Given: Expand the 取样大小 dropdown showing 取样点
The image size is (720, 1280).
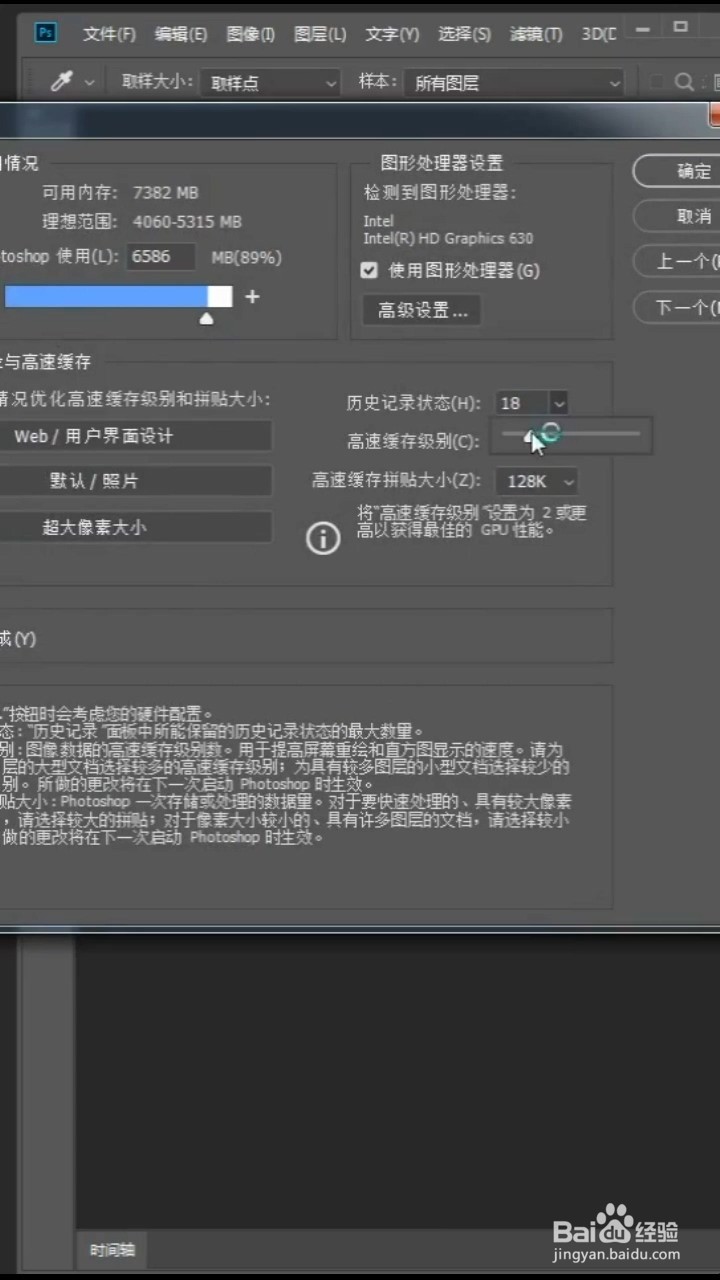Looking at the screenshot, I should pos(271,83).
